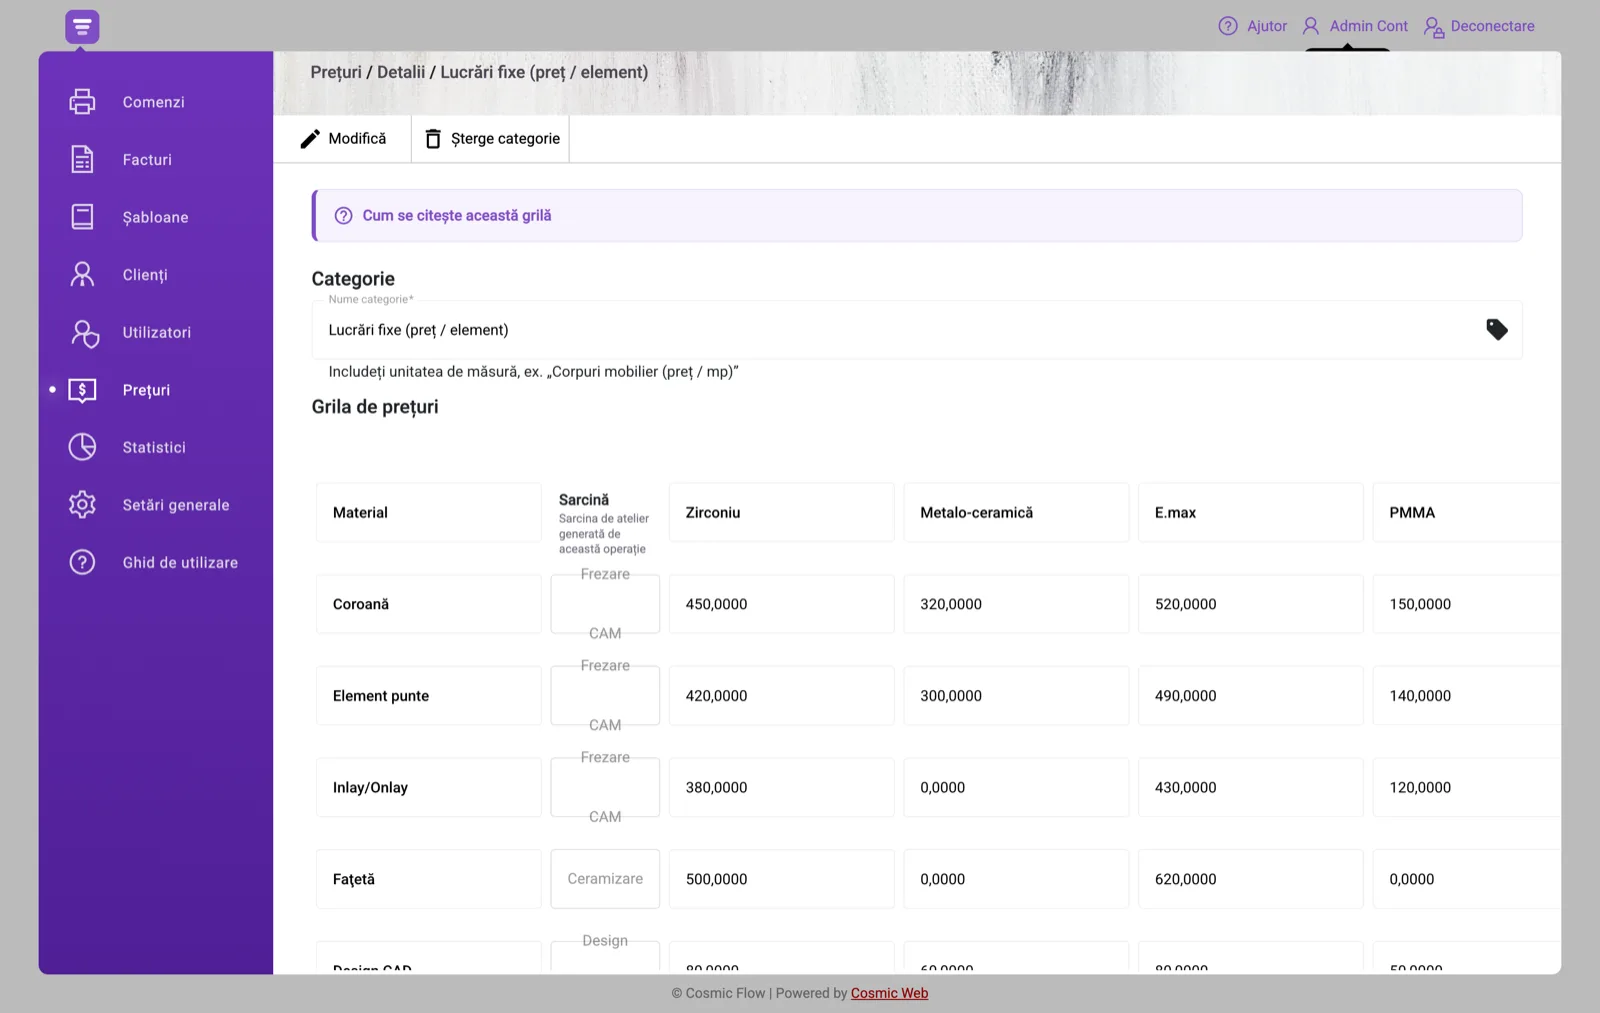
Task: Click Element punte price 300,0000
Action: click(x=1016, y=696)
